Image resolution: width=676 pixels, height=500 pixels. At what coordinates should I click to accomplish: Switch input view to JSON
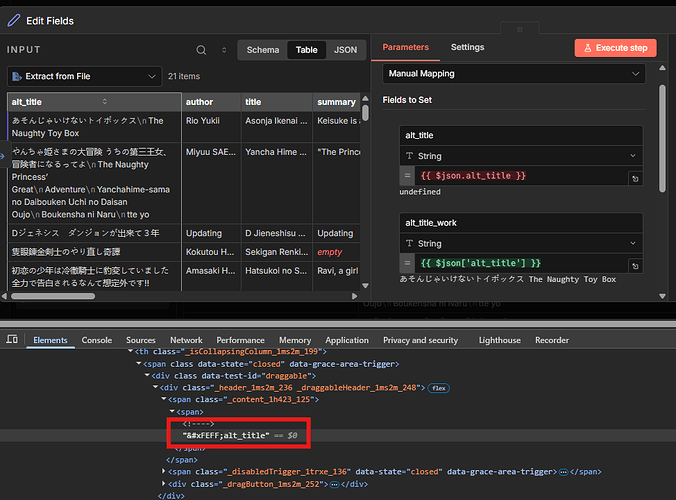click(x=345, y=49)
